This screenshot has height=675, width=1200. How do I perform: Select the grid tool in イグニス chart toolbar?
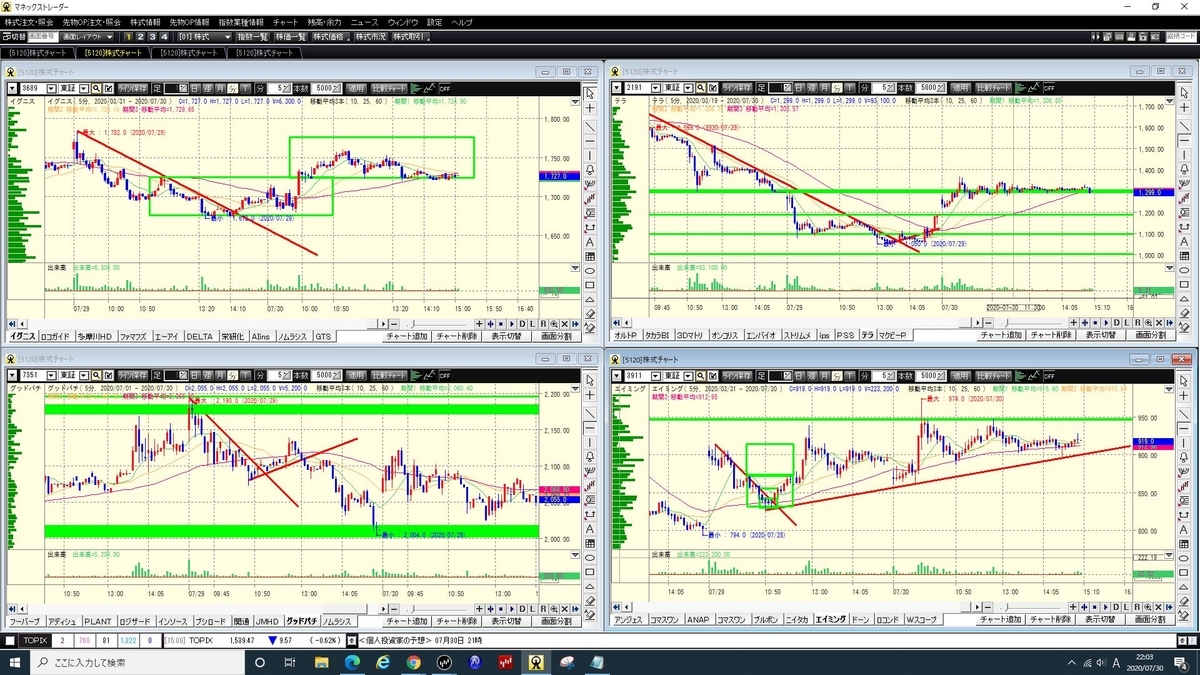pos(590,256)
